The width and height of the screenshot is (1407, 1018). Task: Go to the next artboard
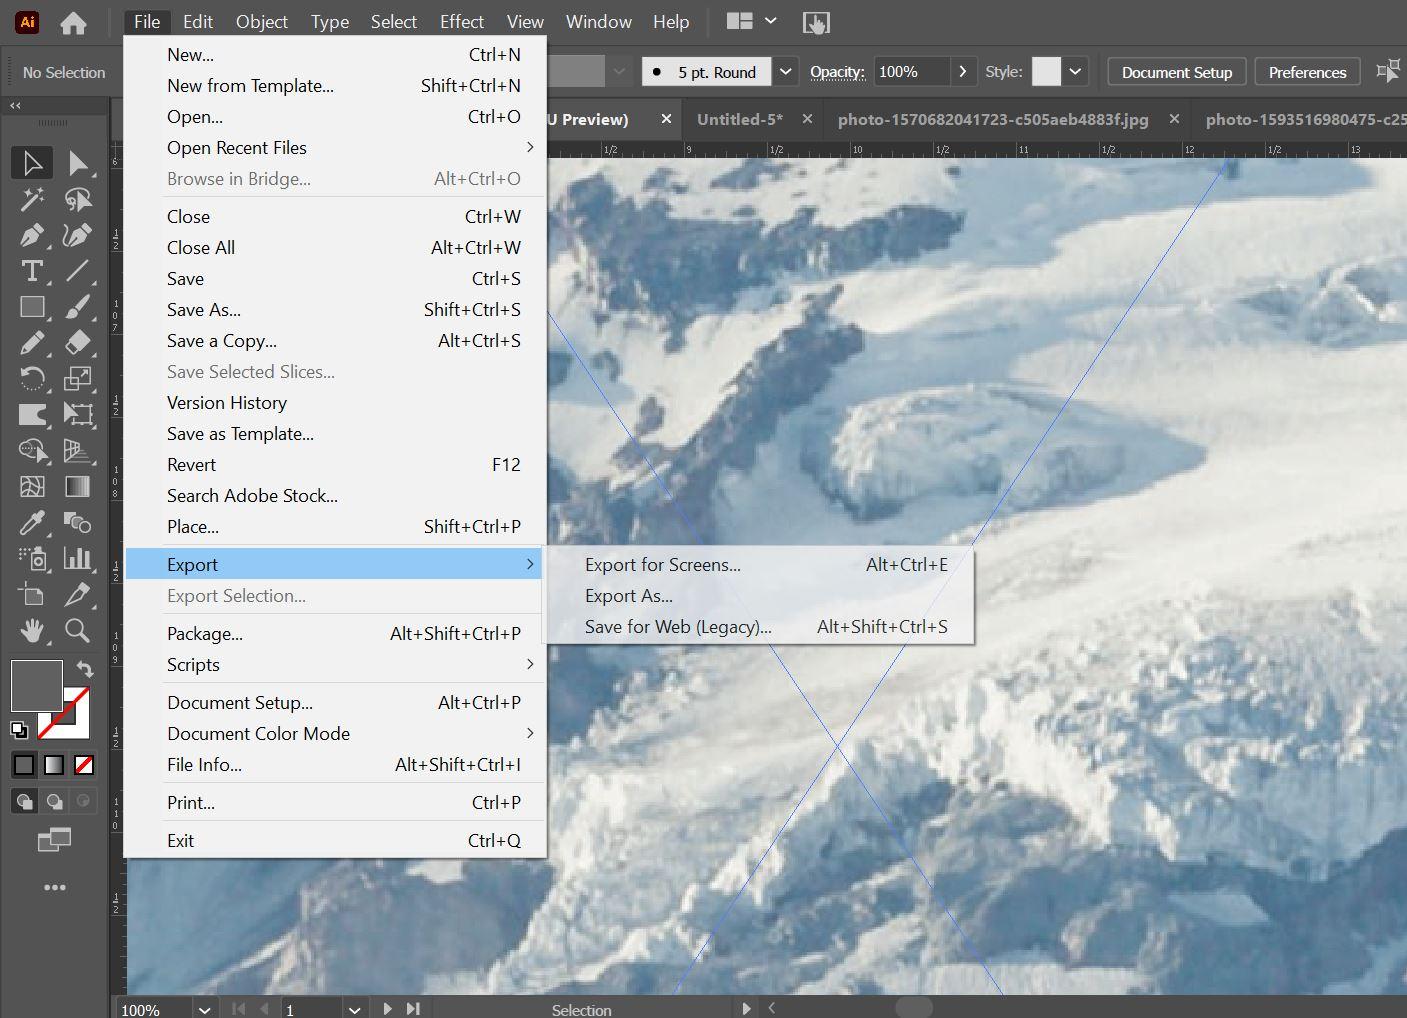click(387, 1009)
